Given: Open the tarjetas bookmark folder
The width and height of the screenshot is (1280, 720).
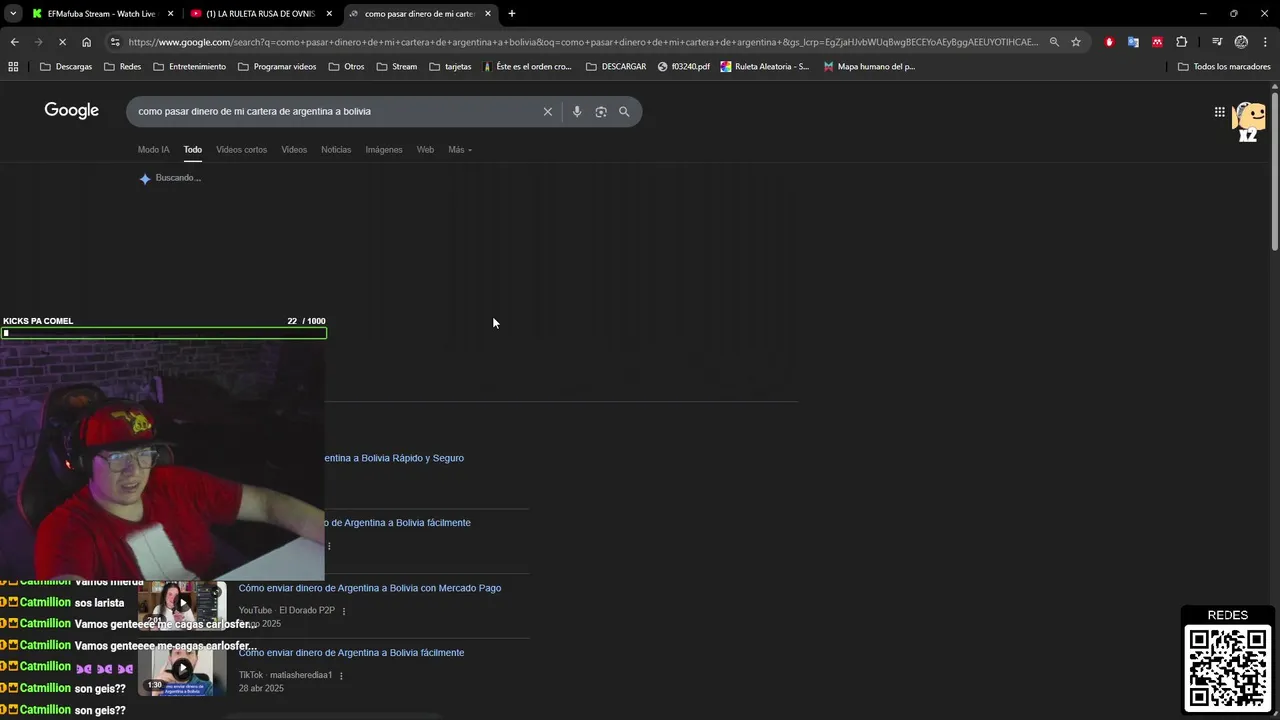Looking at the screenshot, I should (x=450, y=67).
